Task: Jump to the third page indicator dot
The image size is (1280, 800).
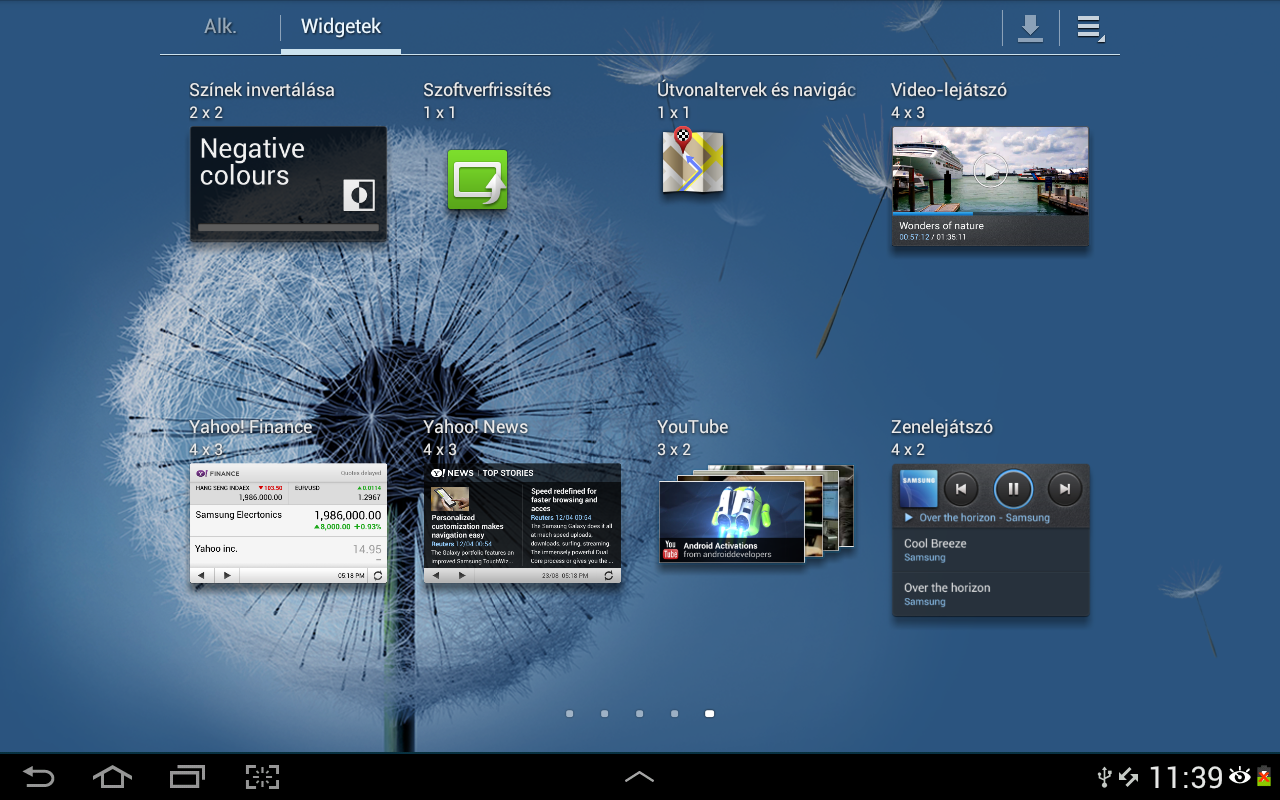Action: click(x=640, y=714)
